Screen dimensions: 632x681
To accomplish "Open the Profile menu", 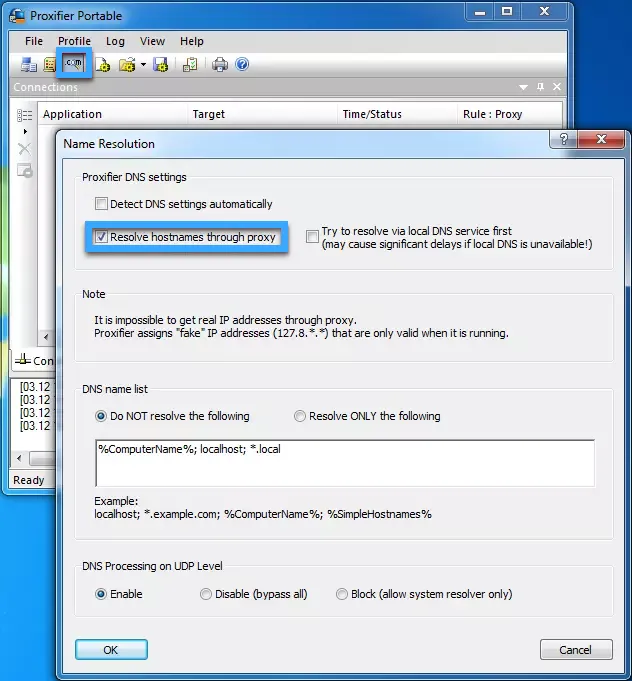I will click(74, 41).
